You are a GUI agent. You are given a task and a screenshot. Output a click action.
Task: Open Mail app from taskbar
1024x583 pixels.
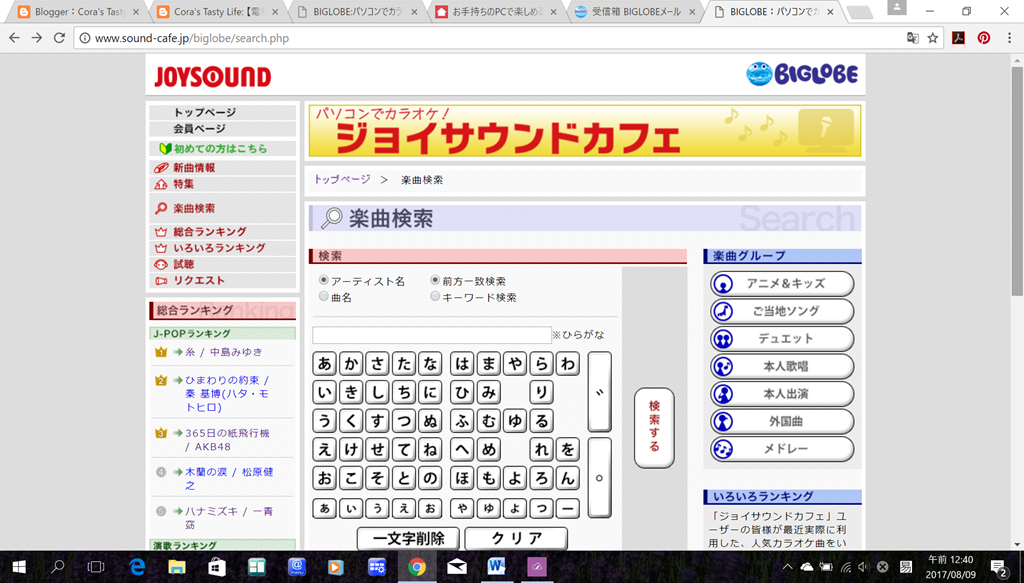(456, 567)
